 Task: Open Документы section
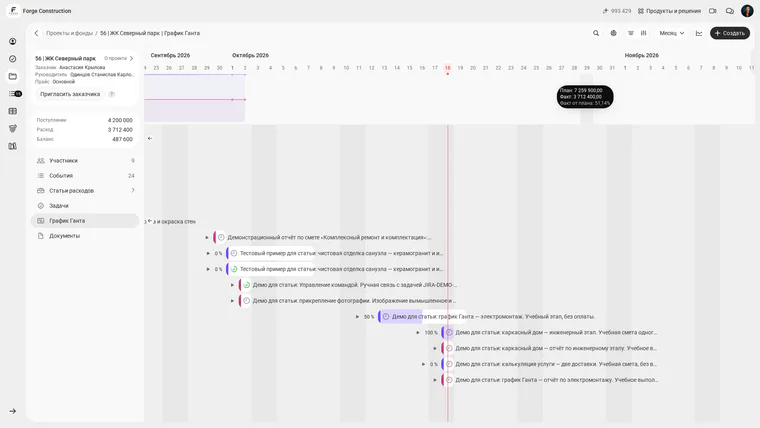[x=85, y=236]
